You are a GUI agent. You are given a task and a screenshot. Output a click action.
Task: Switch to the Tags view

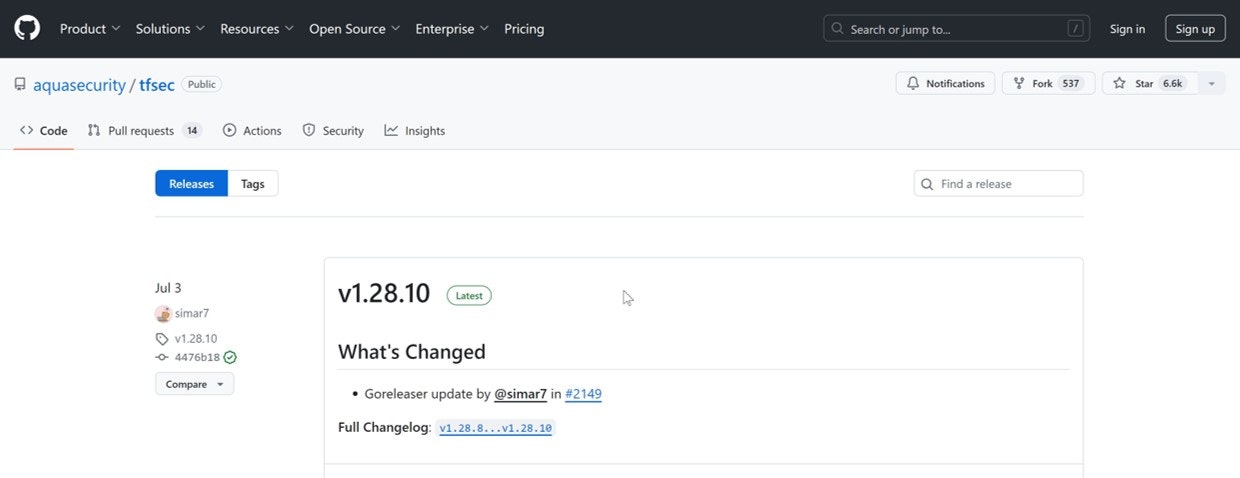tap(253, 184)
